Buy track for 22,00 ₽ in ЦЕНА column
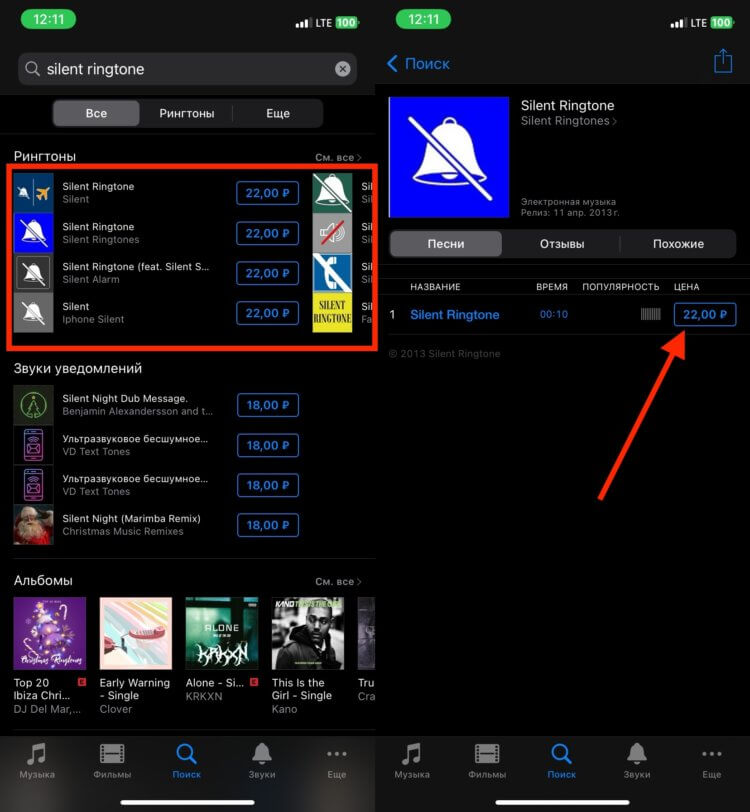The width and height of the screenshot is (750, 812). 704,314
